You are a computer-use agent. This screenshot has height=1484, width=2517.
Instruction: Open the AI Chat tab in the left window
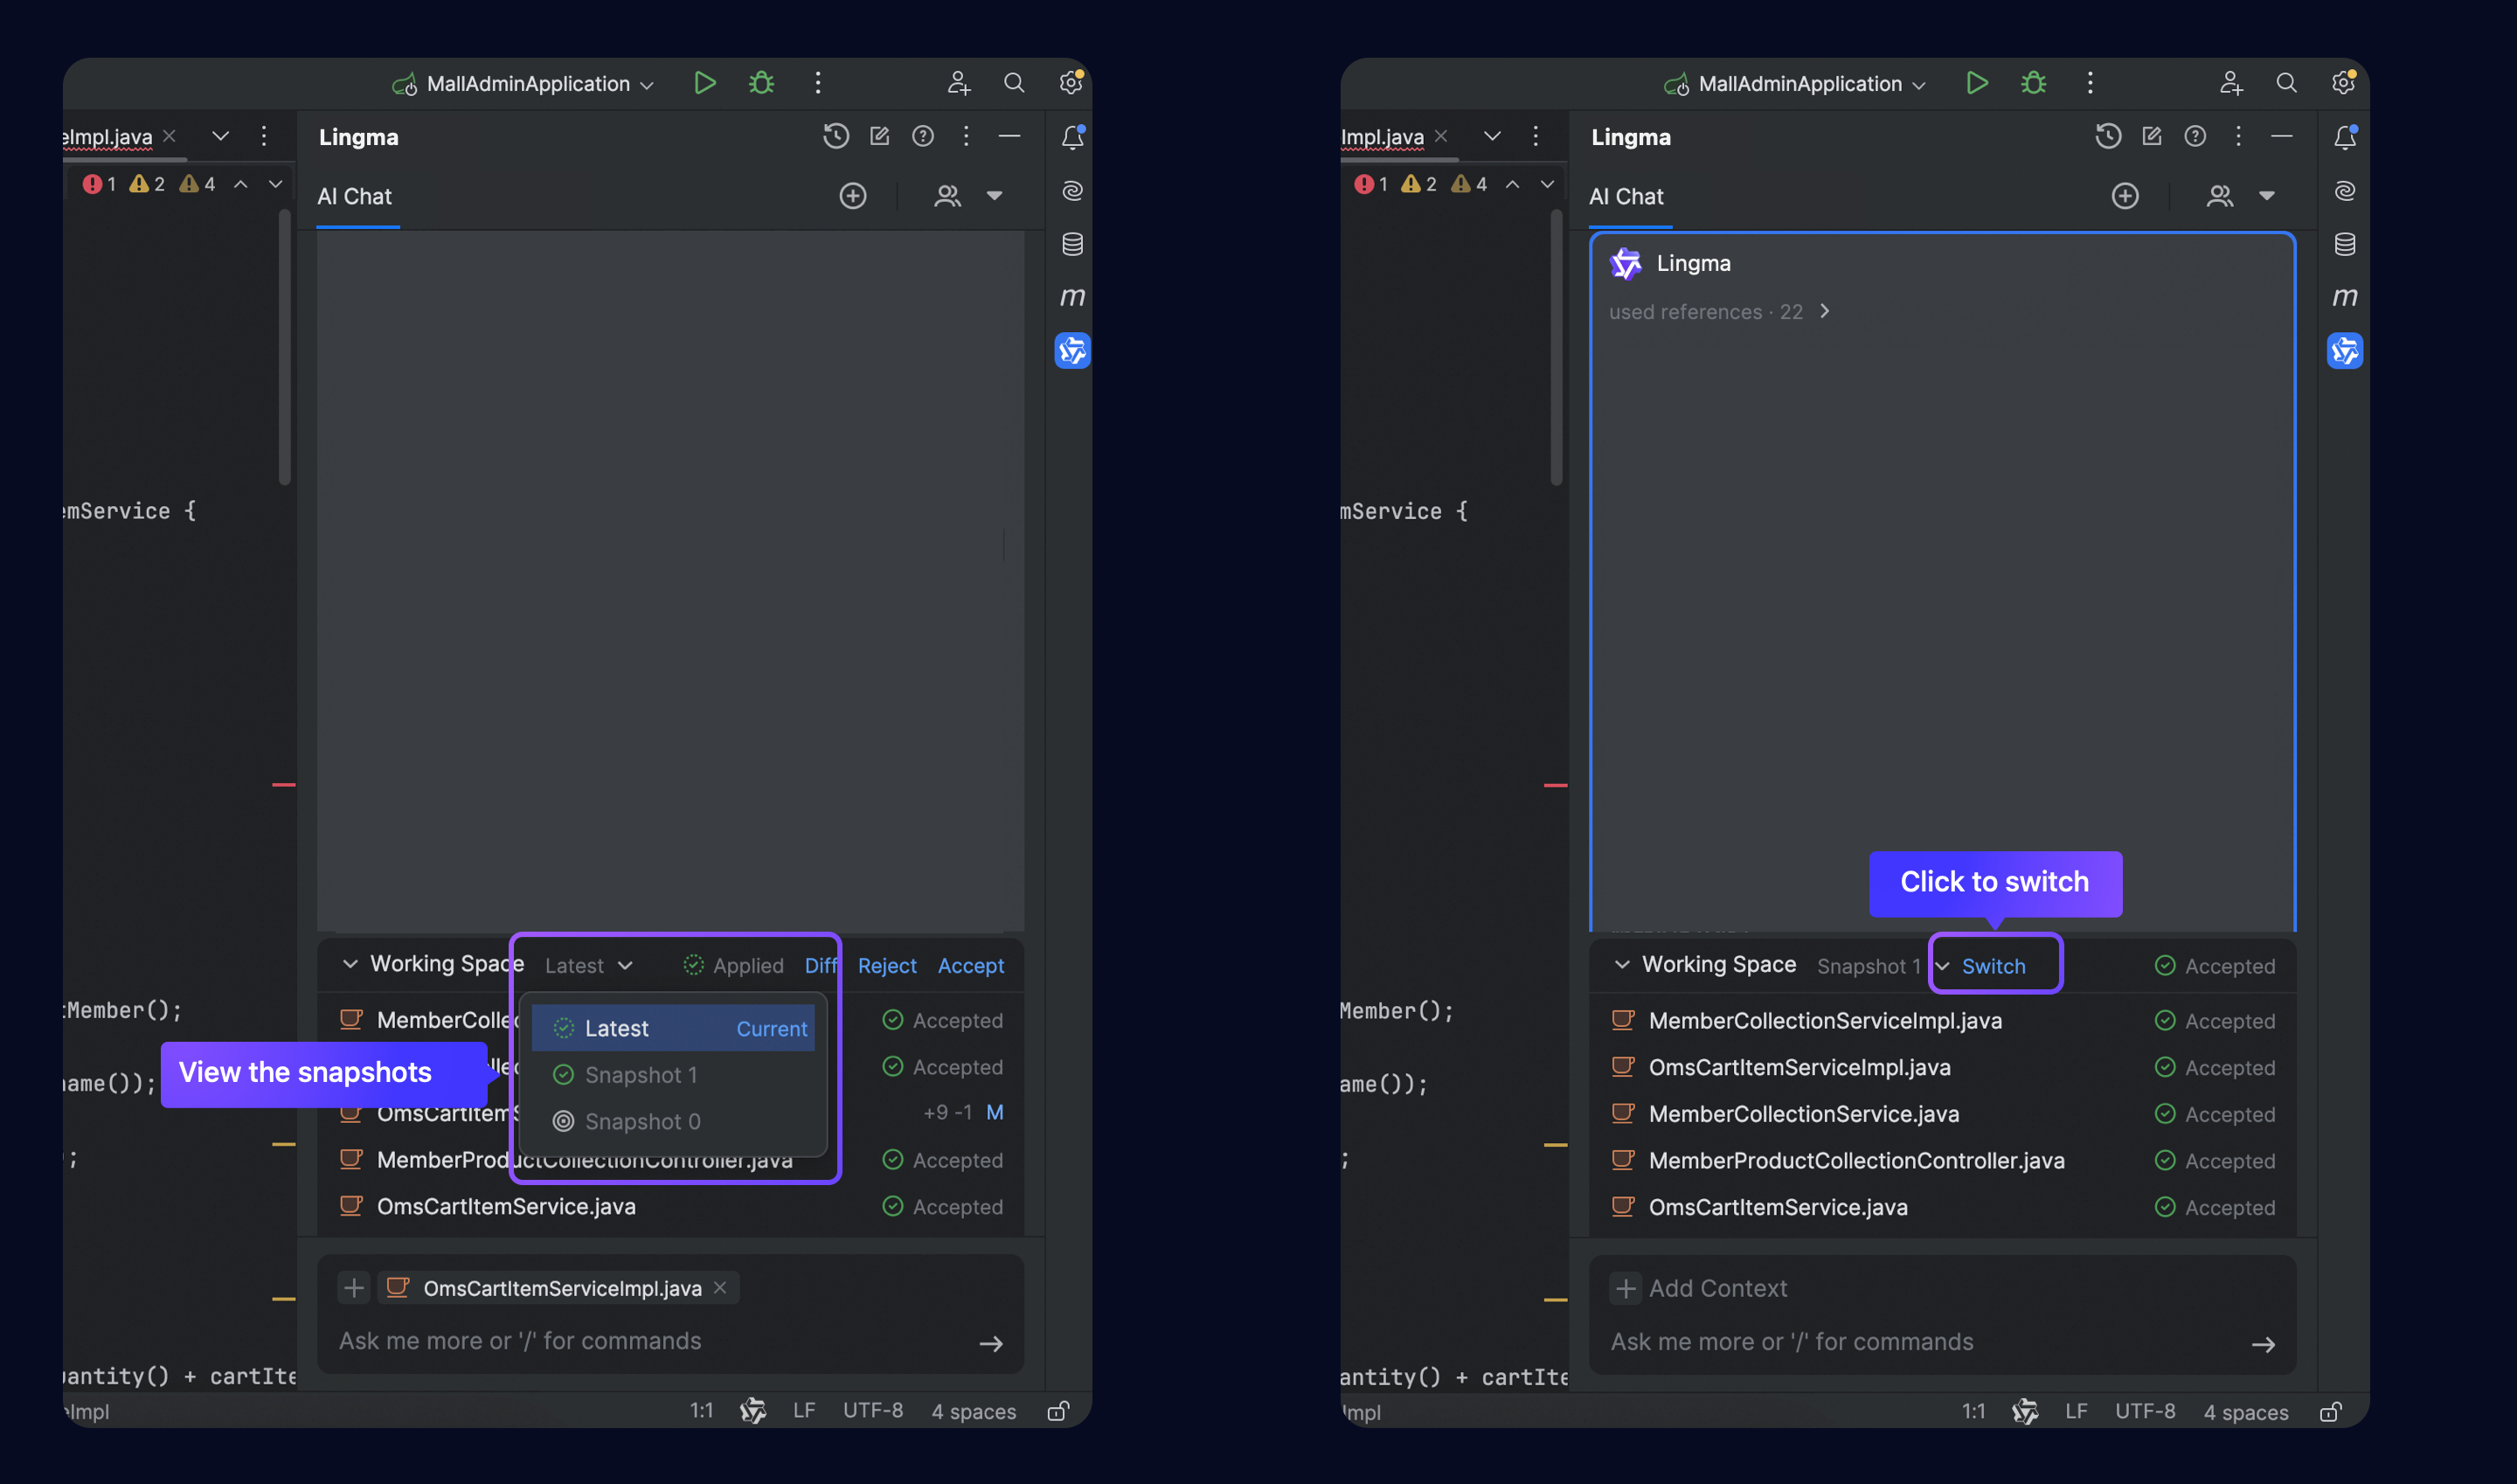(x=354, y=196)
